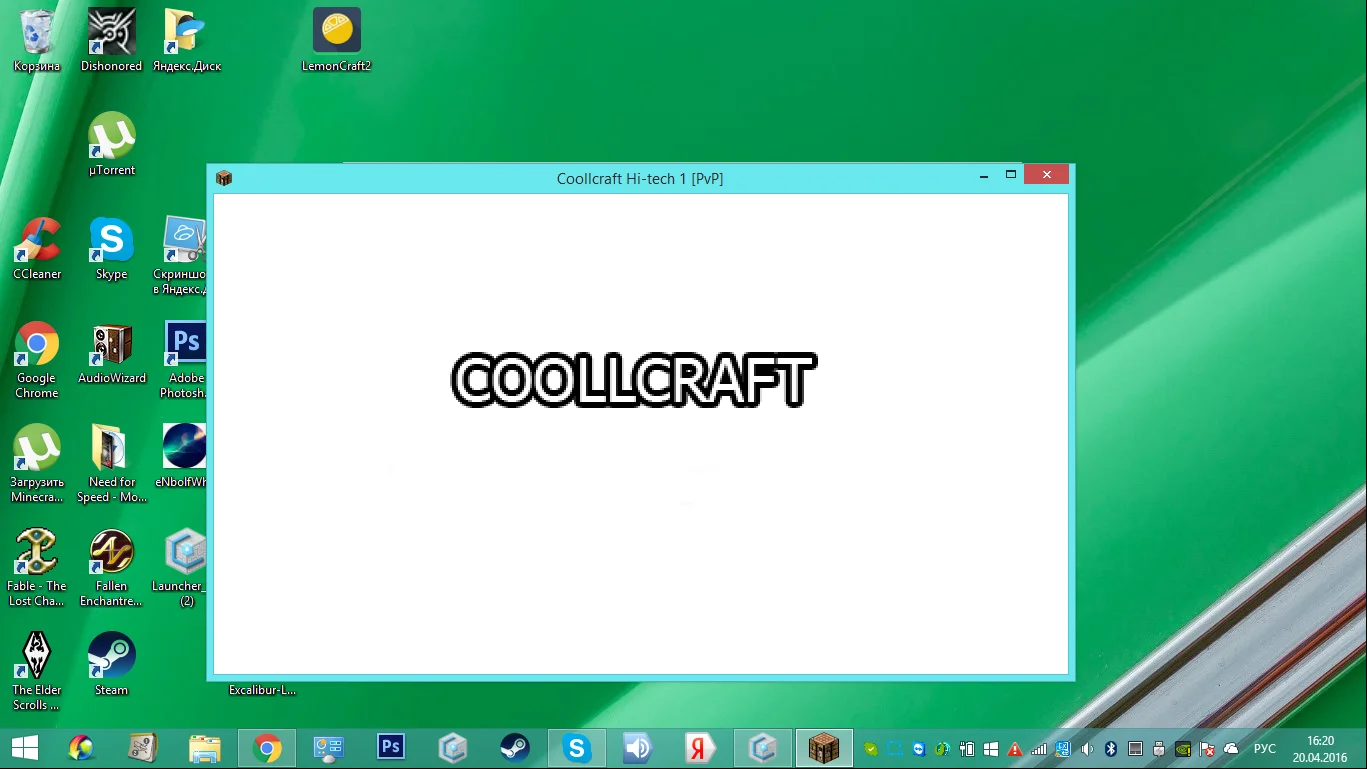Open the РУС input language switcher
The image size is (1367, 769).
tap(1265, 748)
